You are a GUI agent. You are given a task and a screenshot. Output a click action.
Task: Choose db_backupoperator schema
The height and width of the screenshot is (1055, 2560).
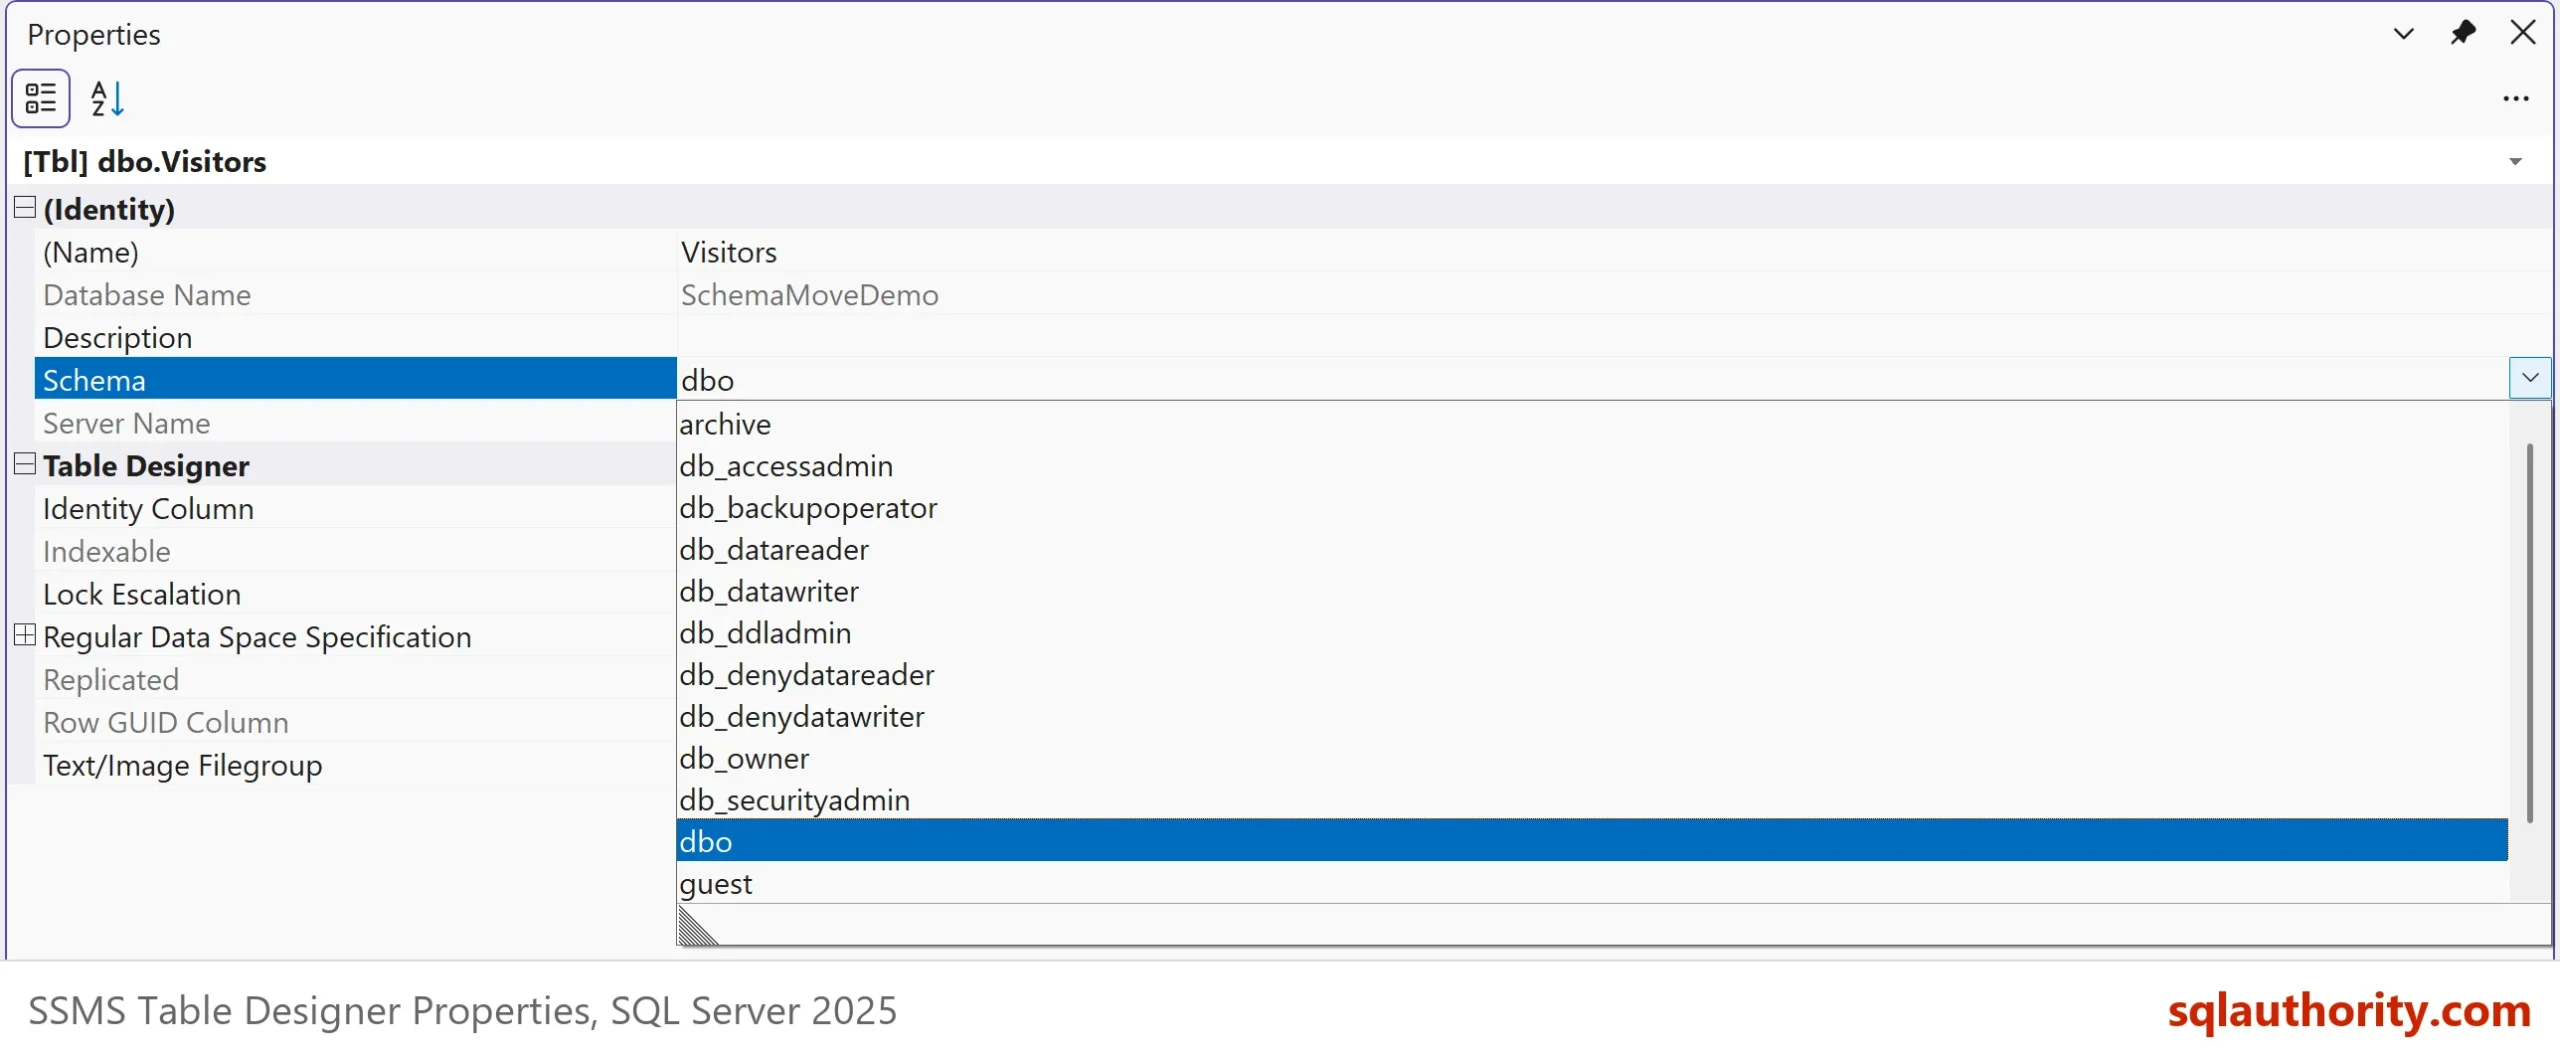[x=1592, y=508]
